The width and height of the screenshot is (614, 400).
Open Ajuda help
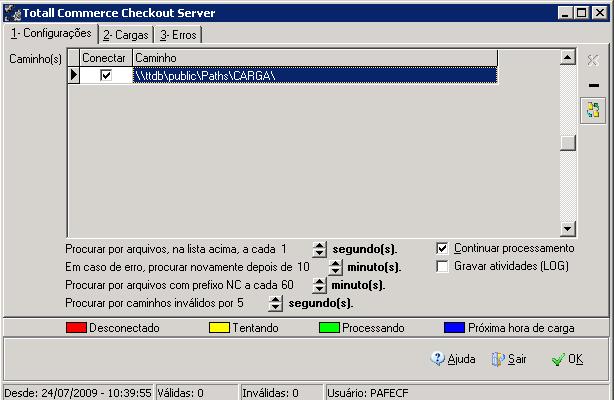tap(453, 359)
